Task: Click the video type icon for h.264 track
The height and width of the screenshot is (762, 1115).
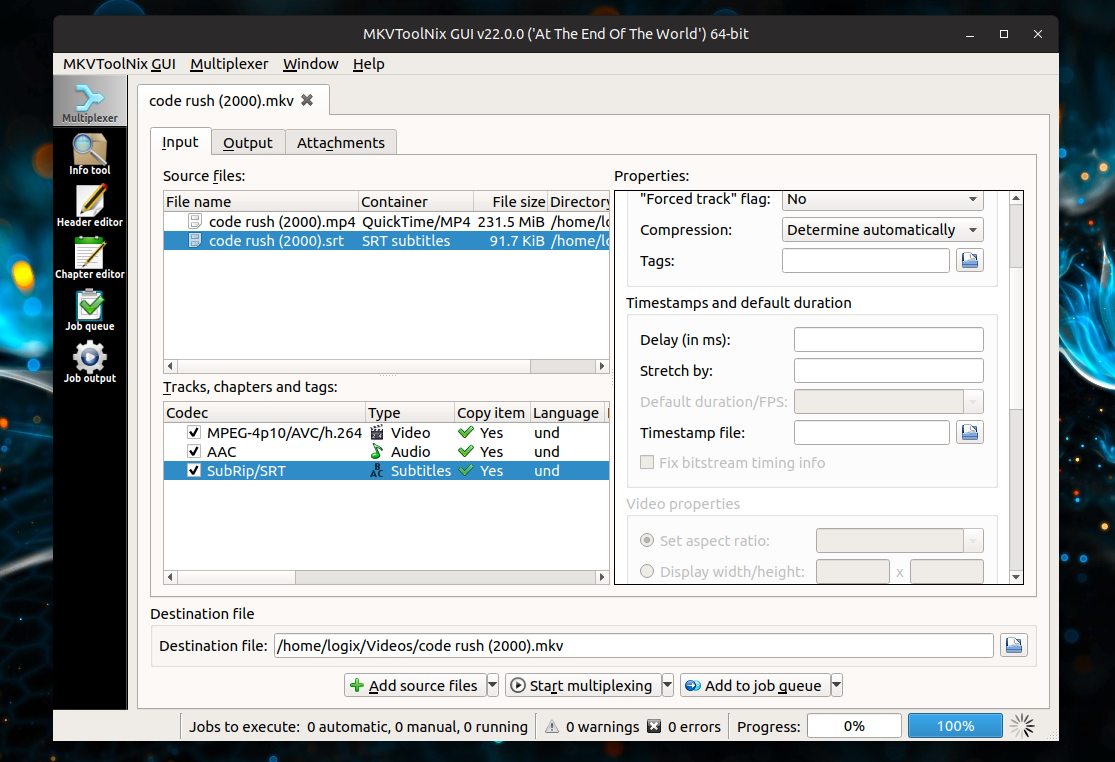Action: pyautogui.click(x=377, y=432)
